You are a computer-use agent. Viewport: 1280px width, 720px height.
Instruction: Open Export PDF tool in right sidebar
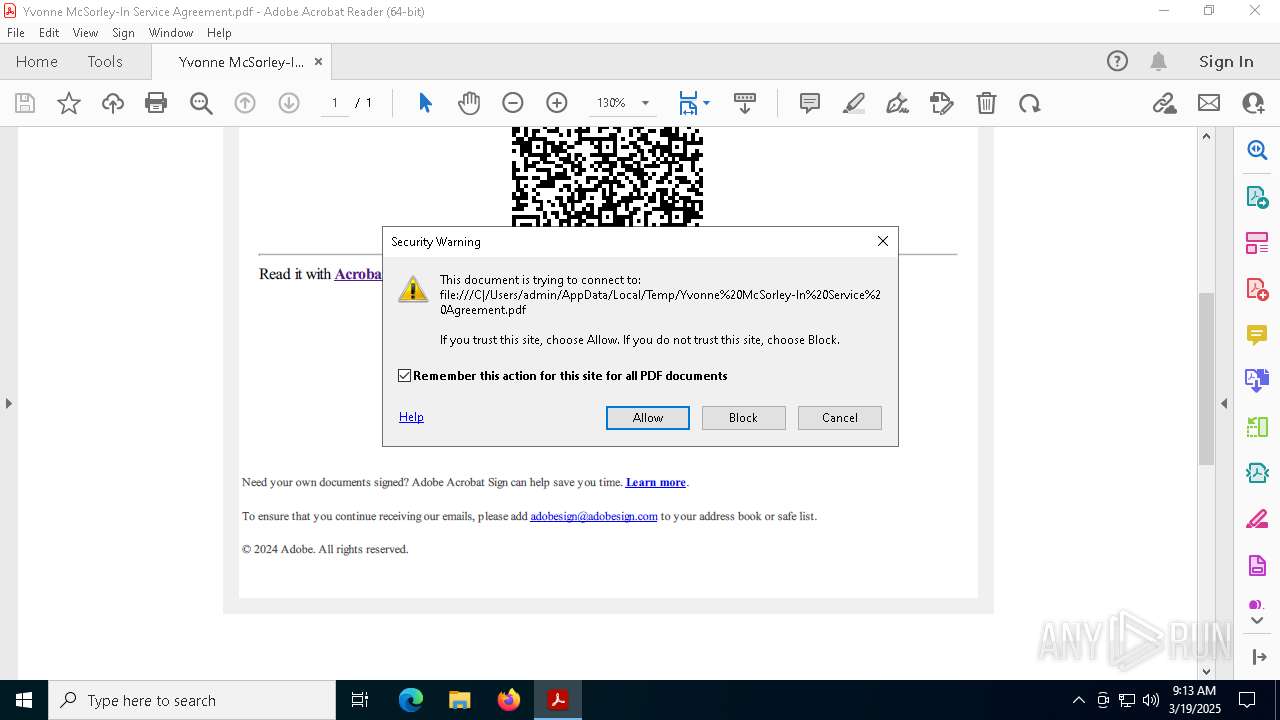tap(1257, 197)
